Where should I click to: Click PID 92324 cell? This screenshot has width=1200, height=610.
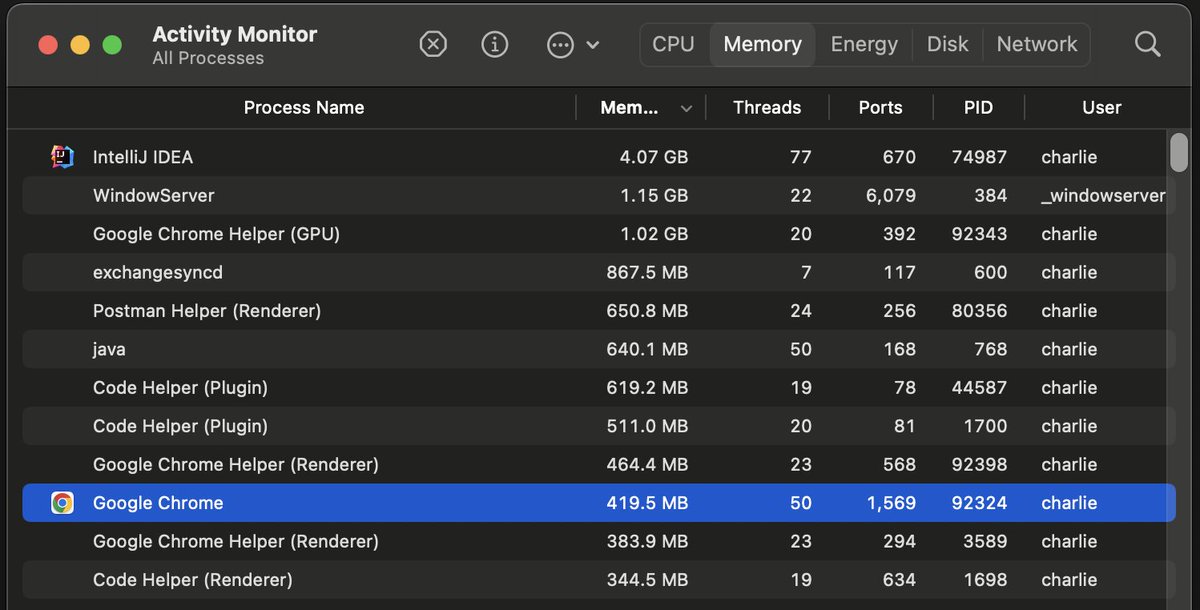pos(979,503)
